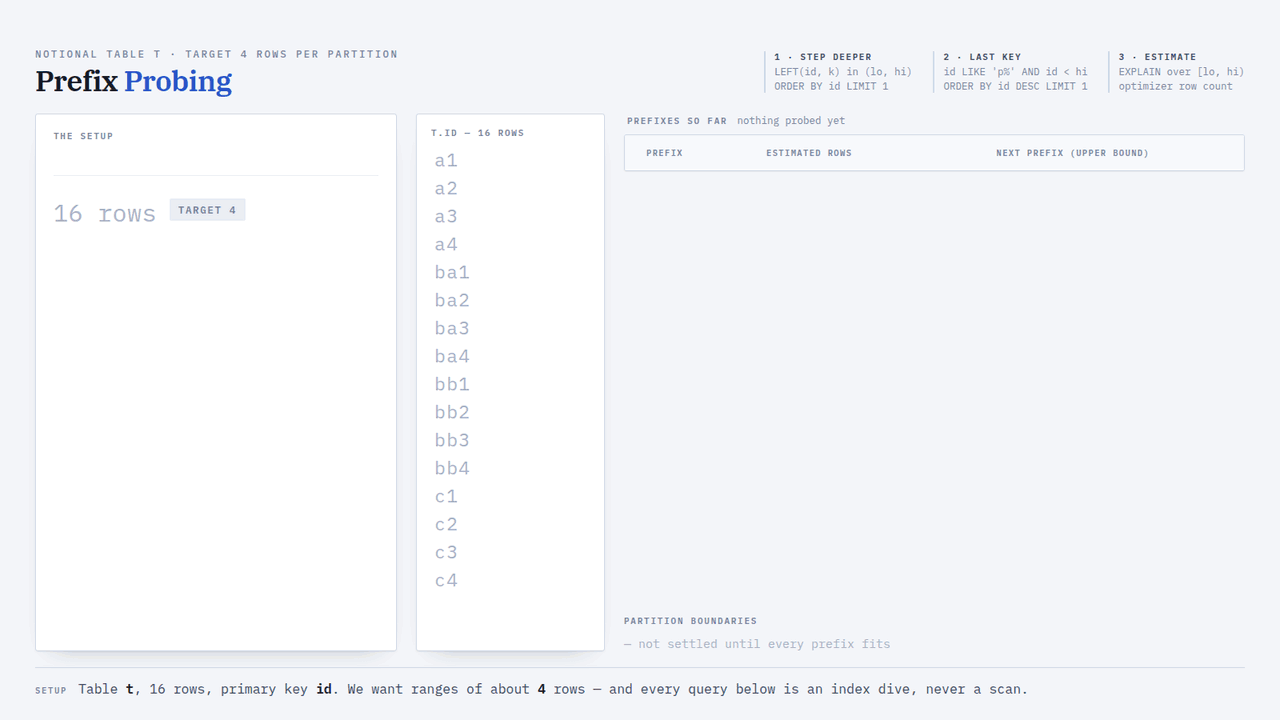
Task: Select row a2 in the id list
Action: pos(446,188)
